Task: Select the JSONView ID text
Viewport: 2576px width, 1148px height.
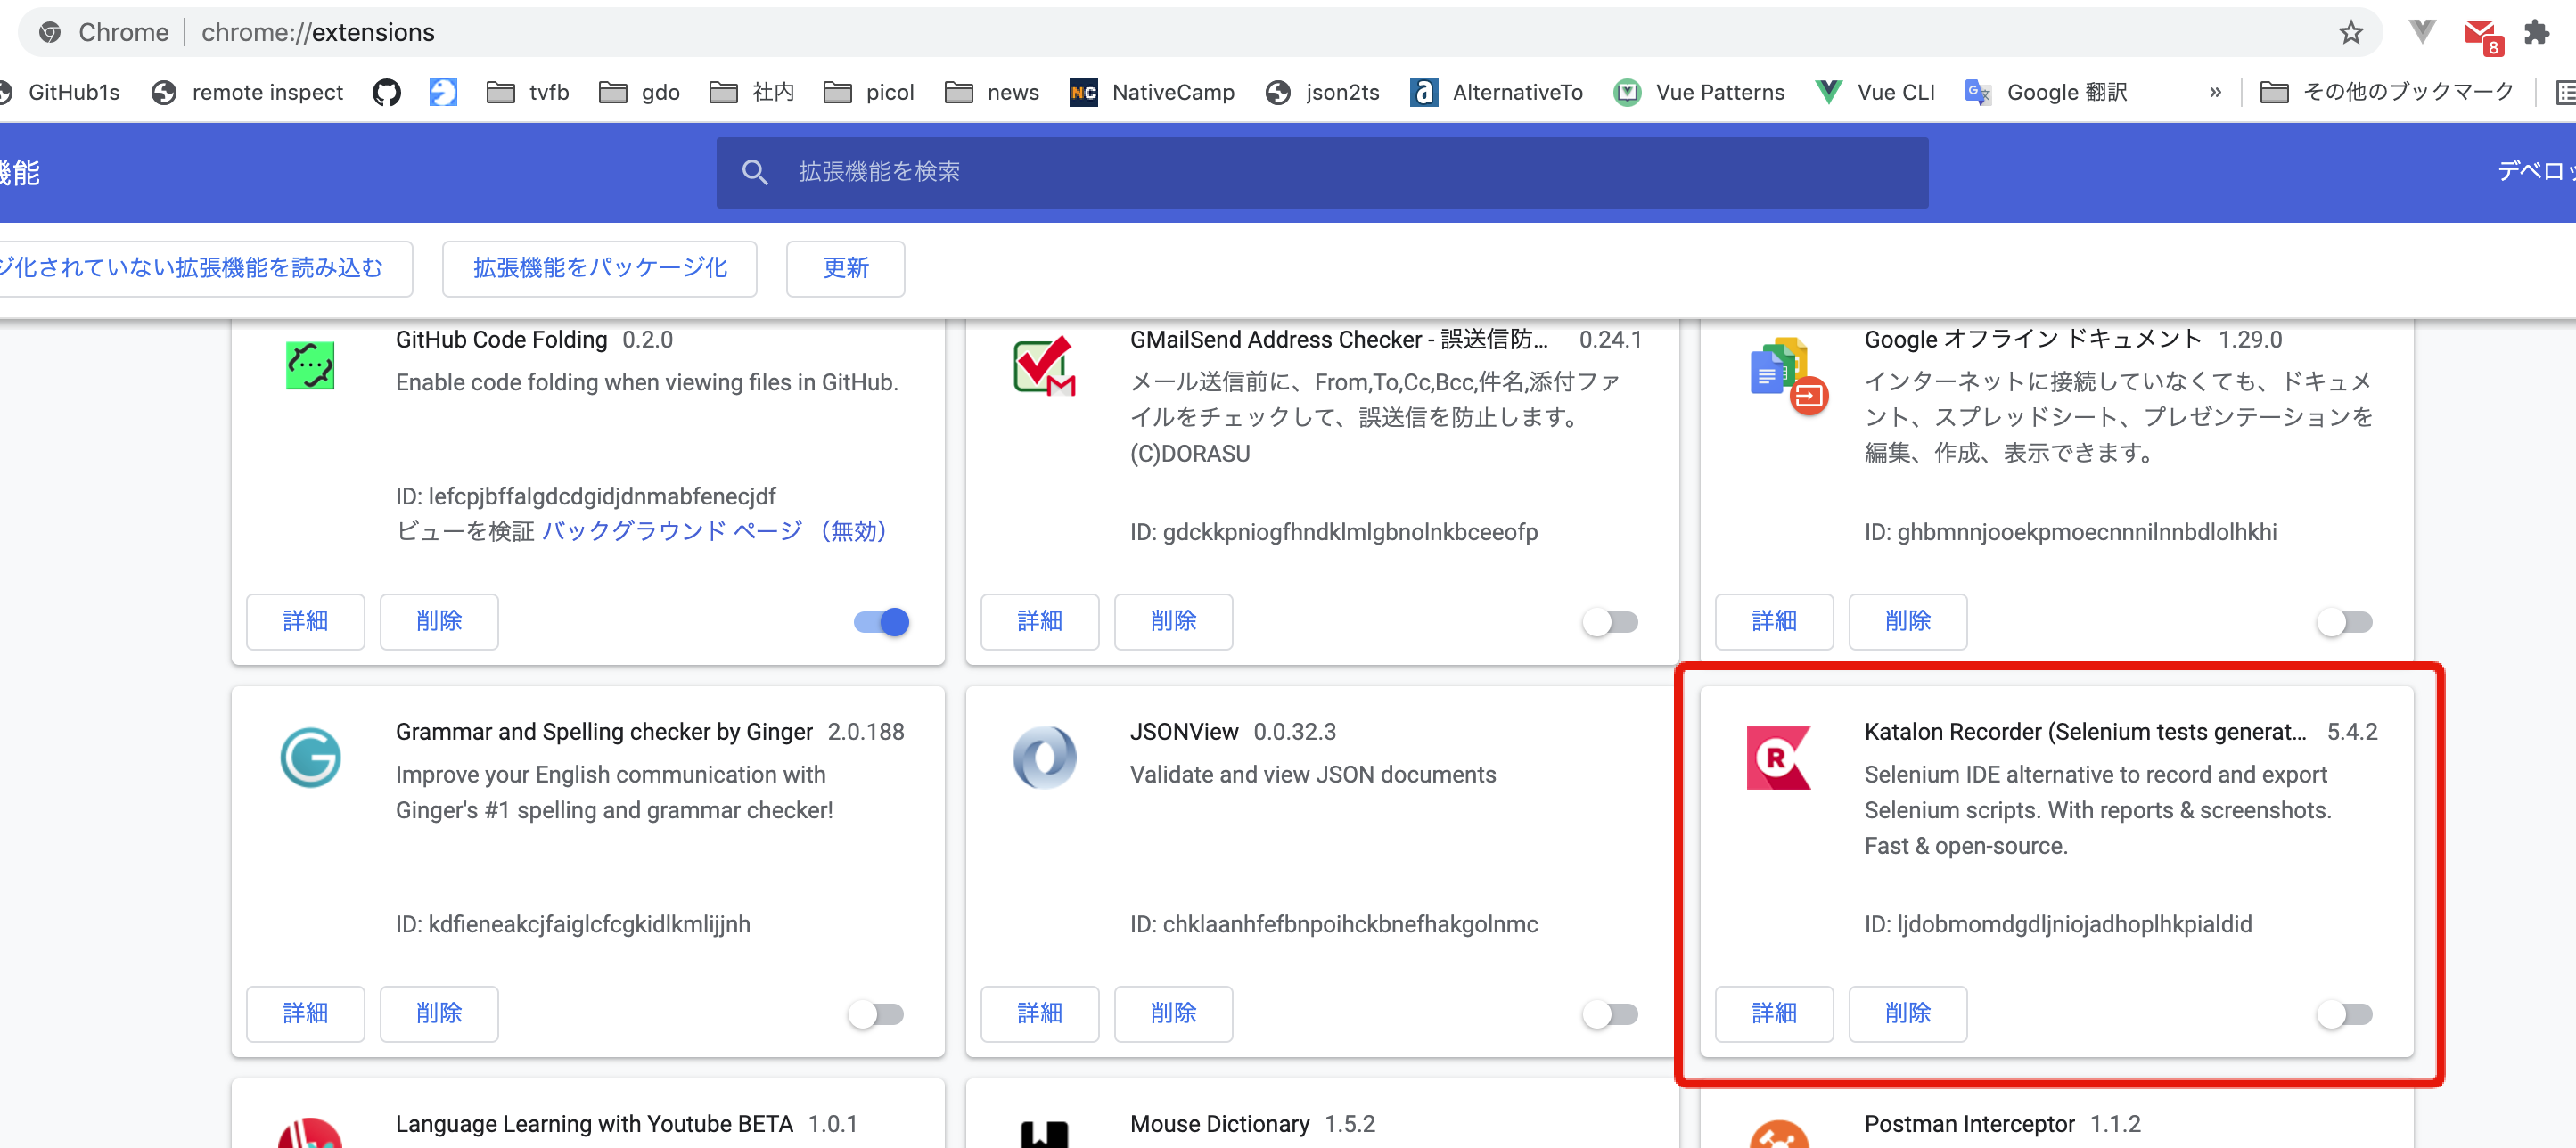Action: click(1334, 924)
